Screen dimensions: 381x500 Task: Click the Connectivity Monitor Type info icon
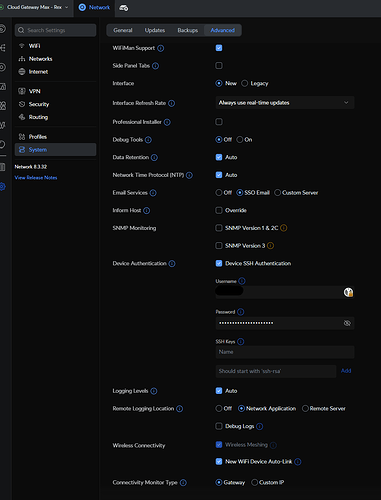(183, 483)
